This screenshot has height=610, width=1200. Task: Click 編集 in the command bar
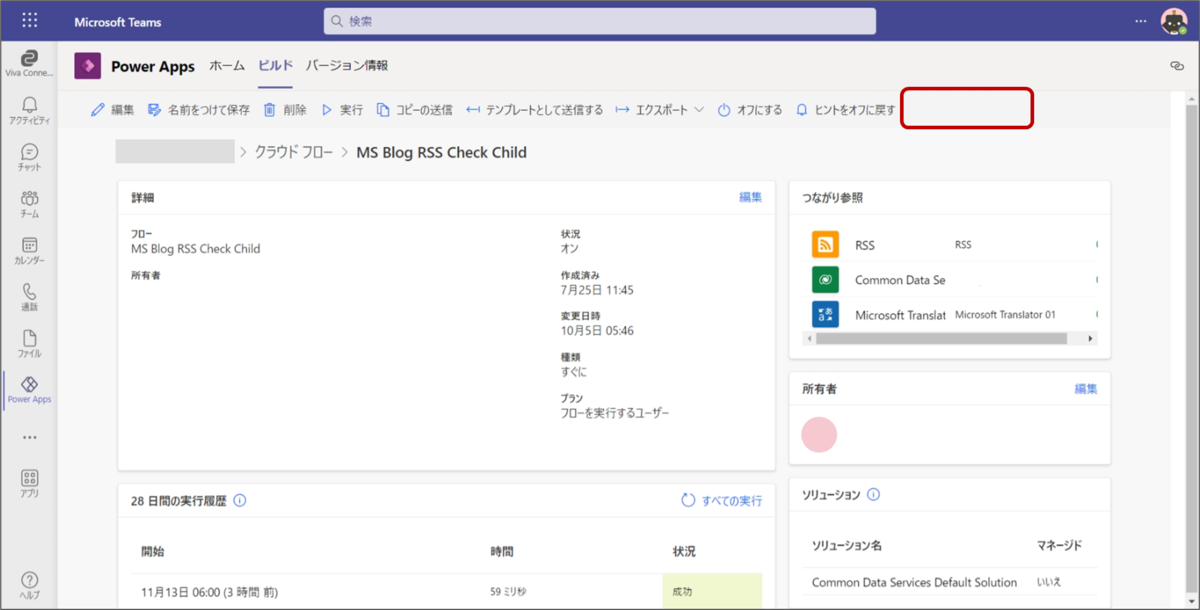[112, 110]
